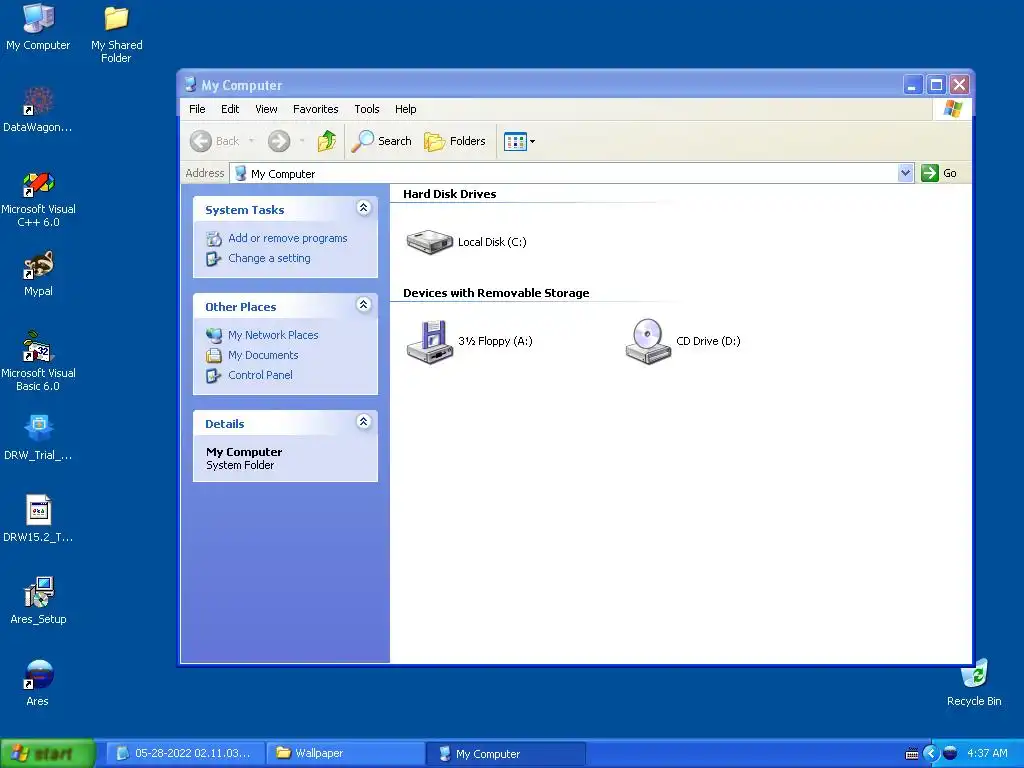Open the Back history dropdown arrow
The width and height of the screenshot is (1024, 768).
251,141
